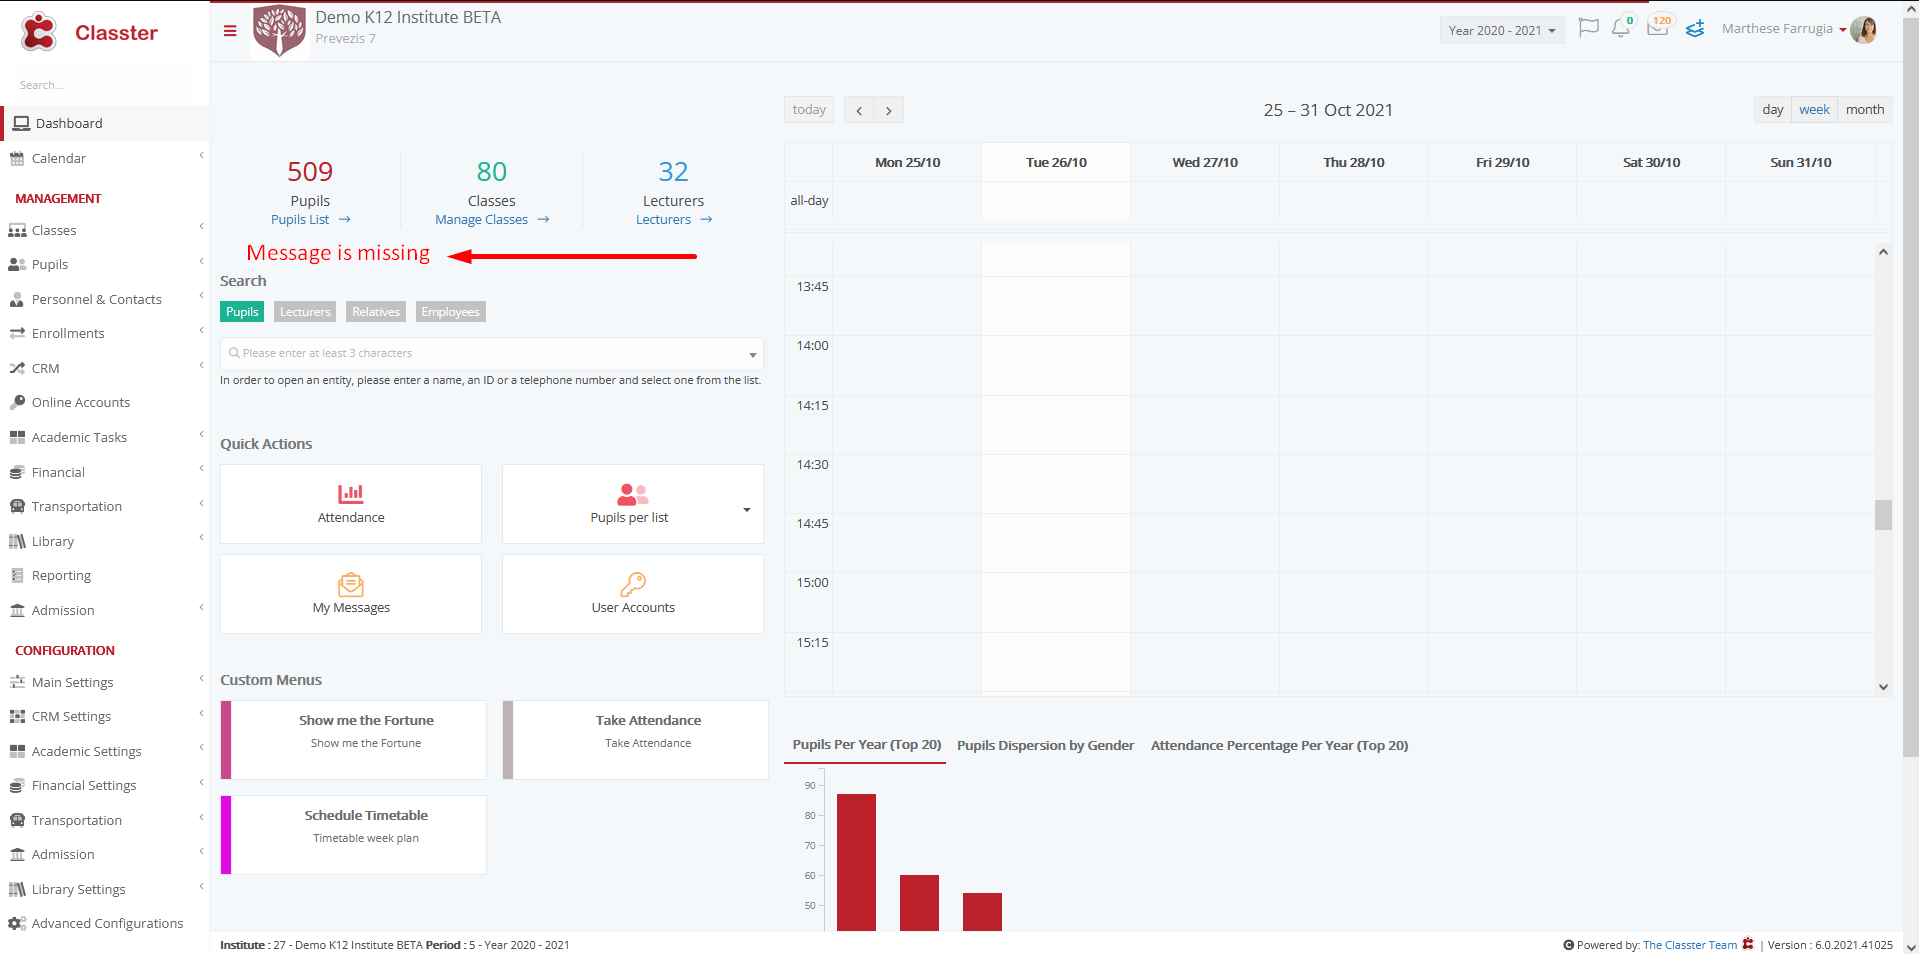The height and width of the screenshot is (954, 1919).
Task: Expand the Financial Settings menu
Action: (x=201, y=782)
